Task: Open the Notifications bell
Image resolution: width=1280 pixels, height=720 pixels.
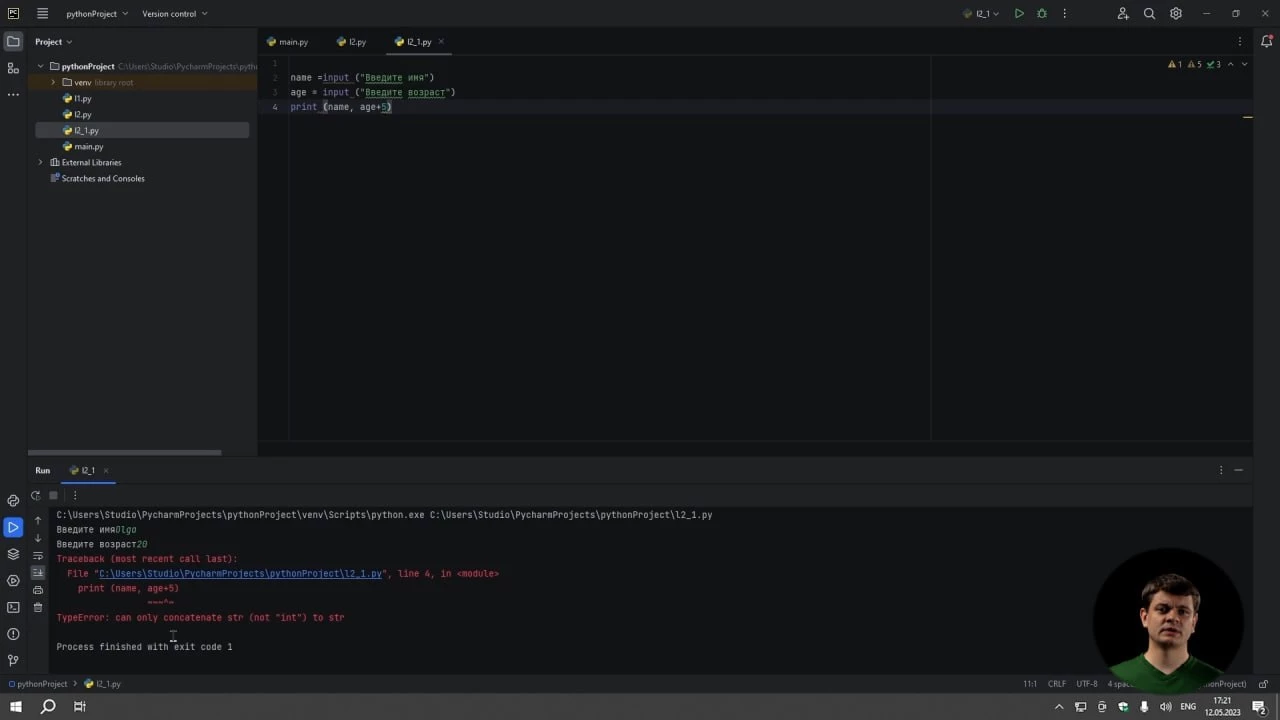Action: click(1266, 41)
